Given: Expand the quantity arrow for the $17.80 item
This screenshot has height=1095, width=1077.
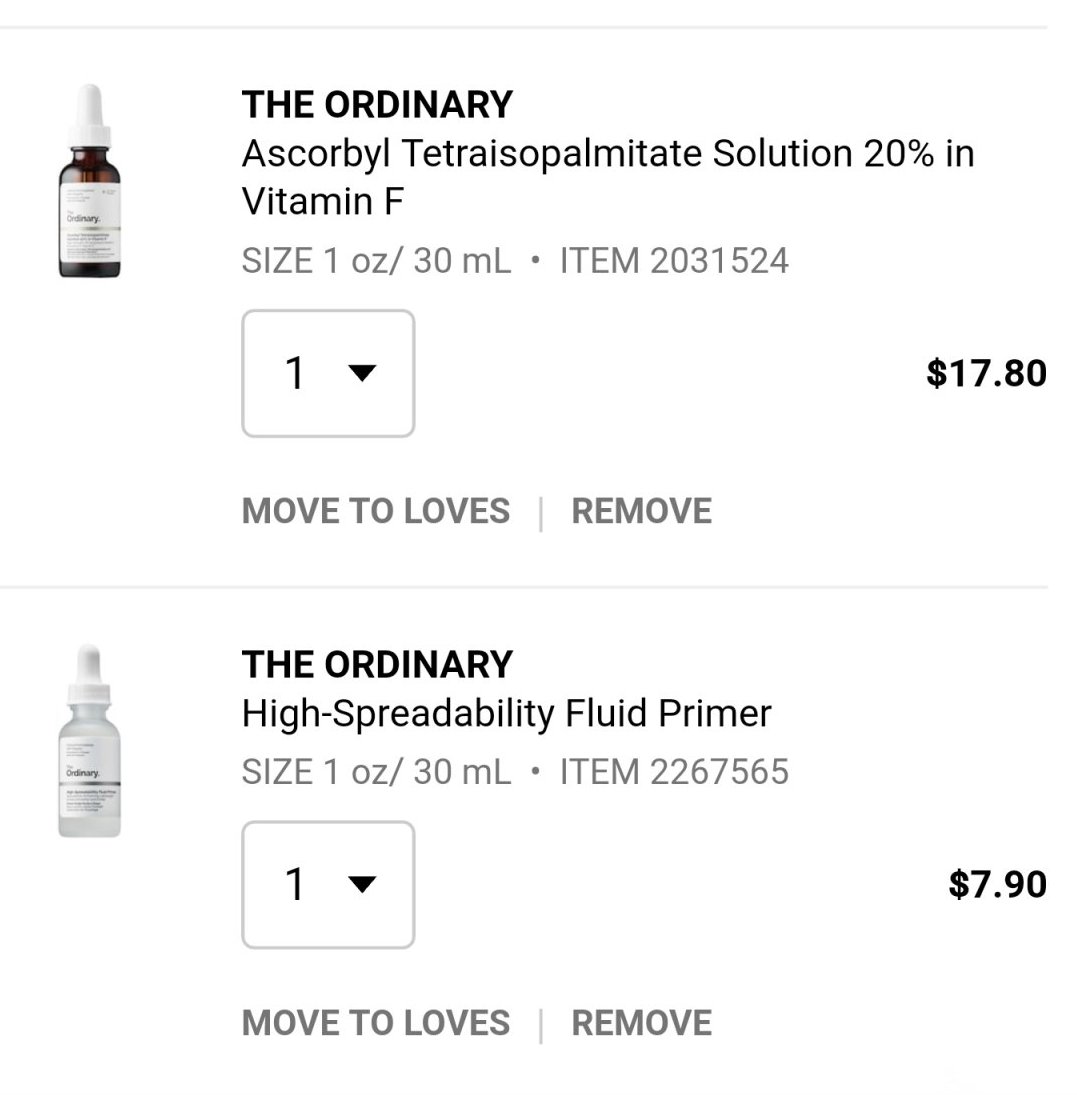Looking at the screenshot, I should [x=361, y=374].
